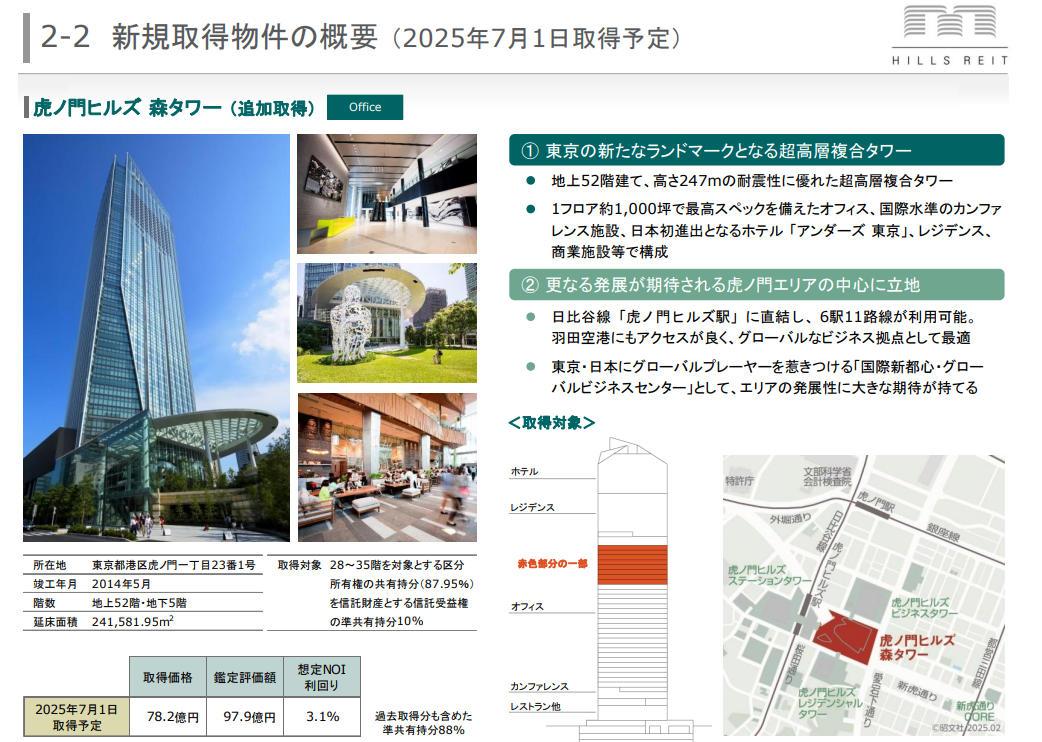The image size is (1042, 742).
Task: Click 虎ノ門駅 label on map
Action: (876, 500)
